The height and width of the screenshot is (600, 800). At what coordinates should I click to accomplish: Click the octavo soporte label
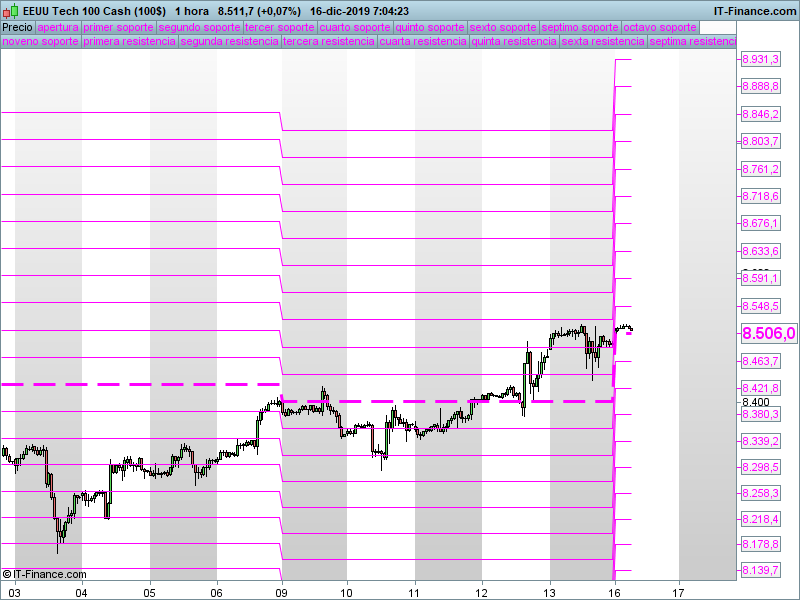(660, 28)
